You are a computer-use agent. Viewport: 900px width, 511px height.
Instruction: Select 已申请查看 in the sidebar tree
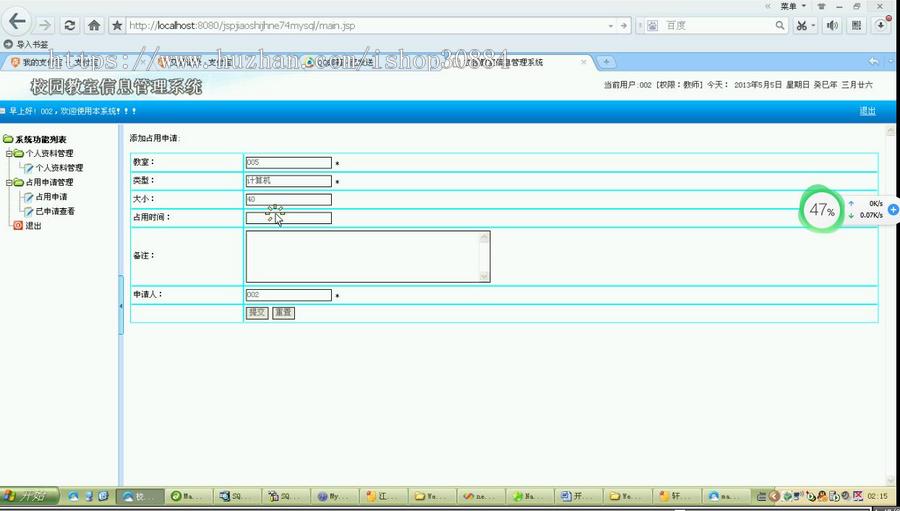(54, 211)
